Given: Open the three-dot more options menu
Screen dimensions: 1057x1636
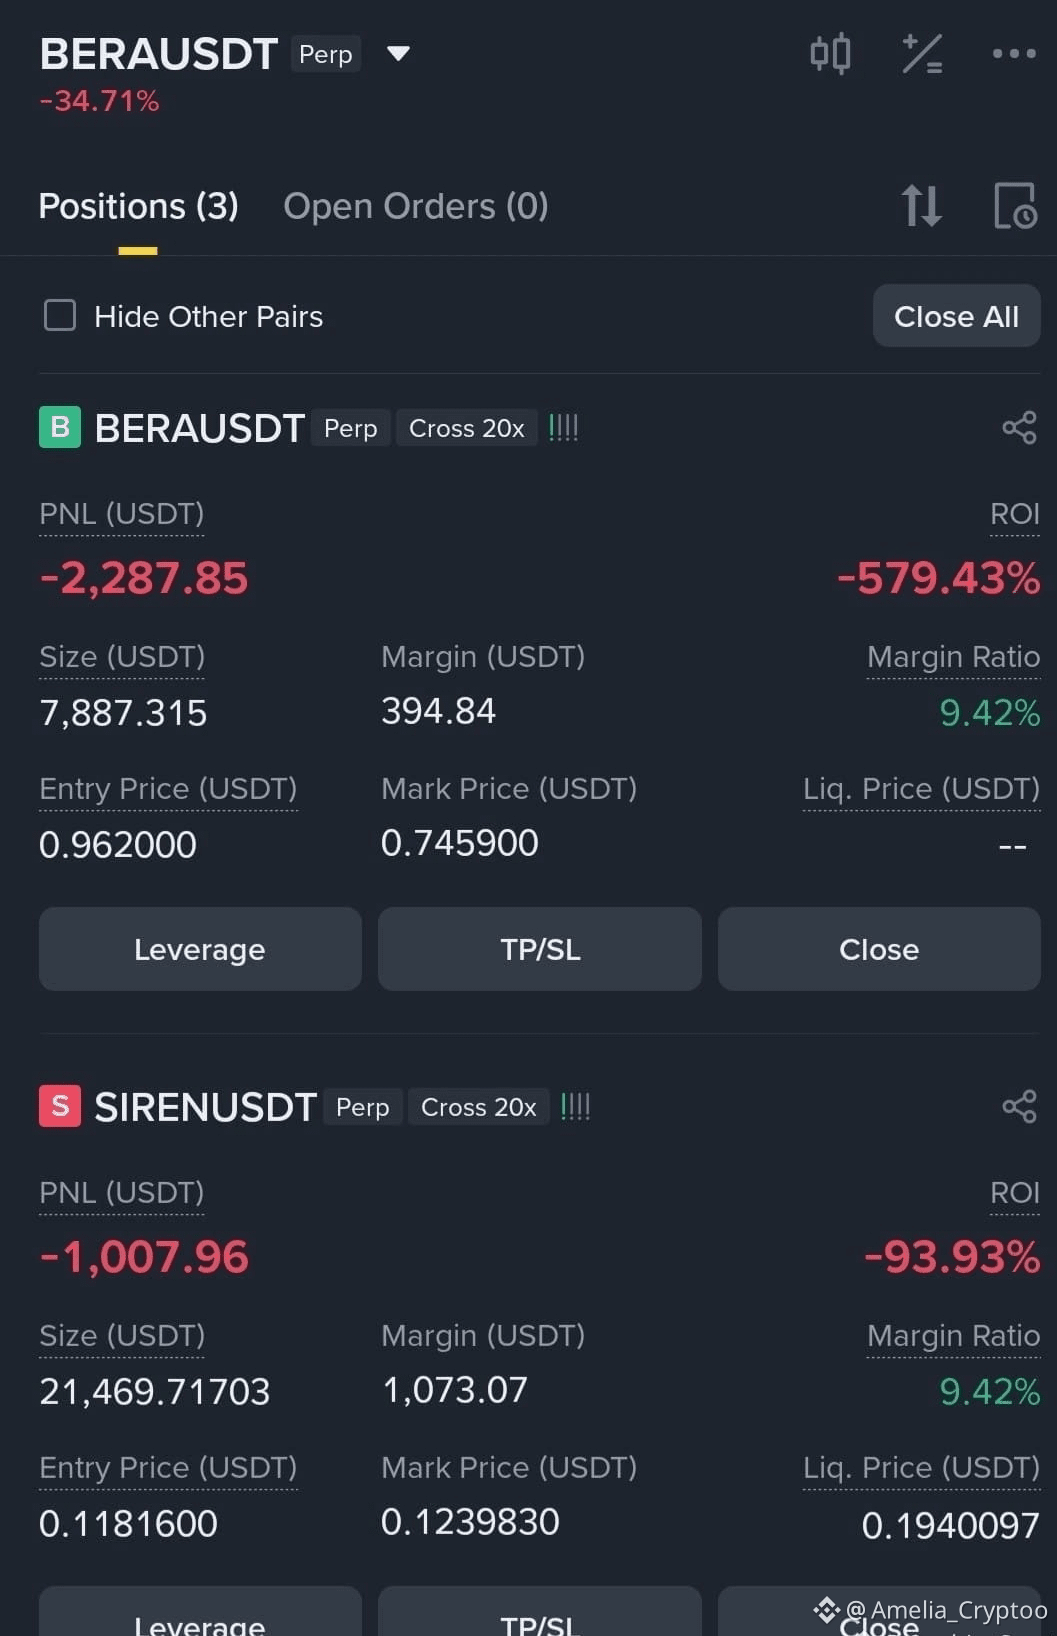Looking at the screenshot, I should tap(1014, 53).
